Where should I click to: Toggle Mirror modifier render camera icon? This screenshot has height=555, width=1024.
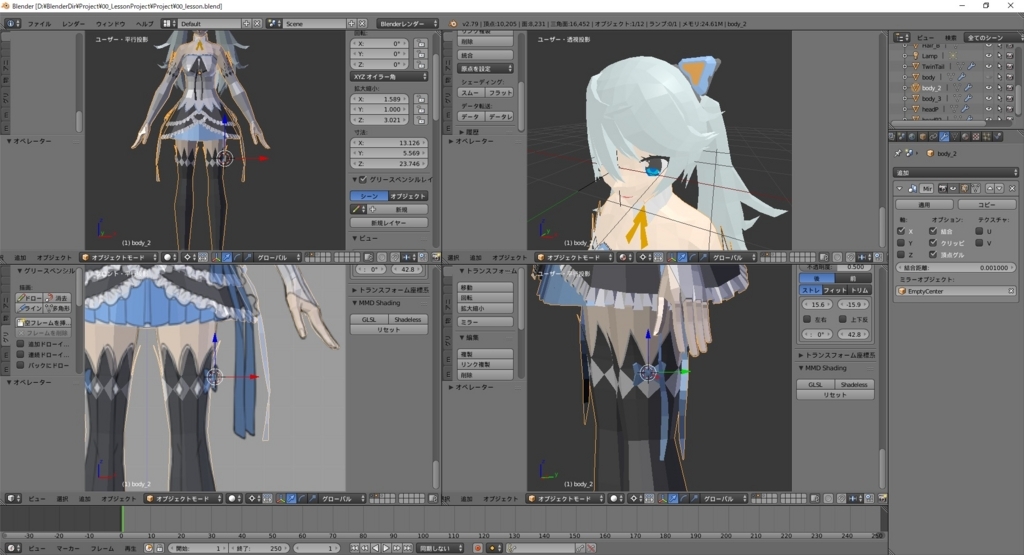[x=942, y=189]
